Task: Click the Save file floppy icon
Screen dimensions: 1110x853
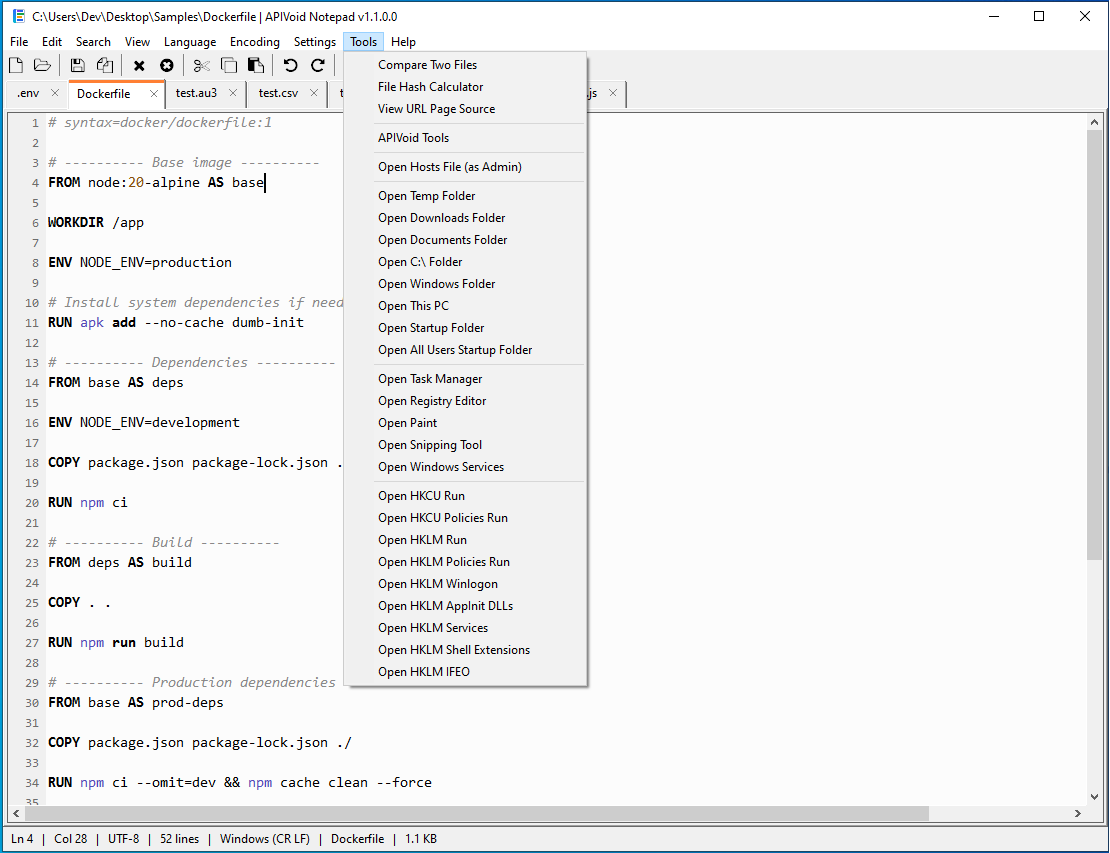Action: coord(77,66)
